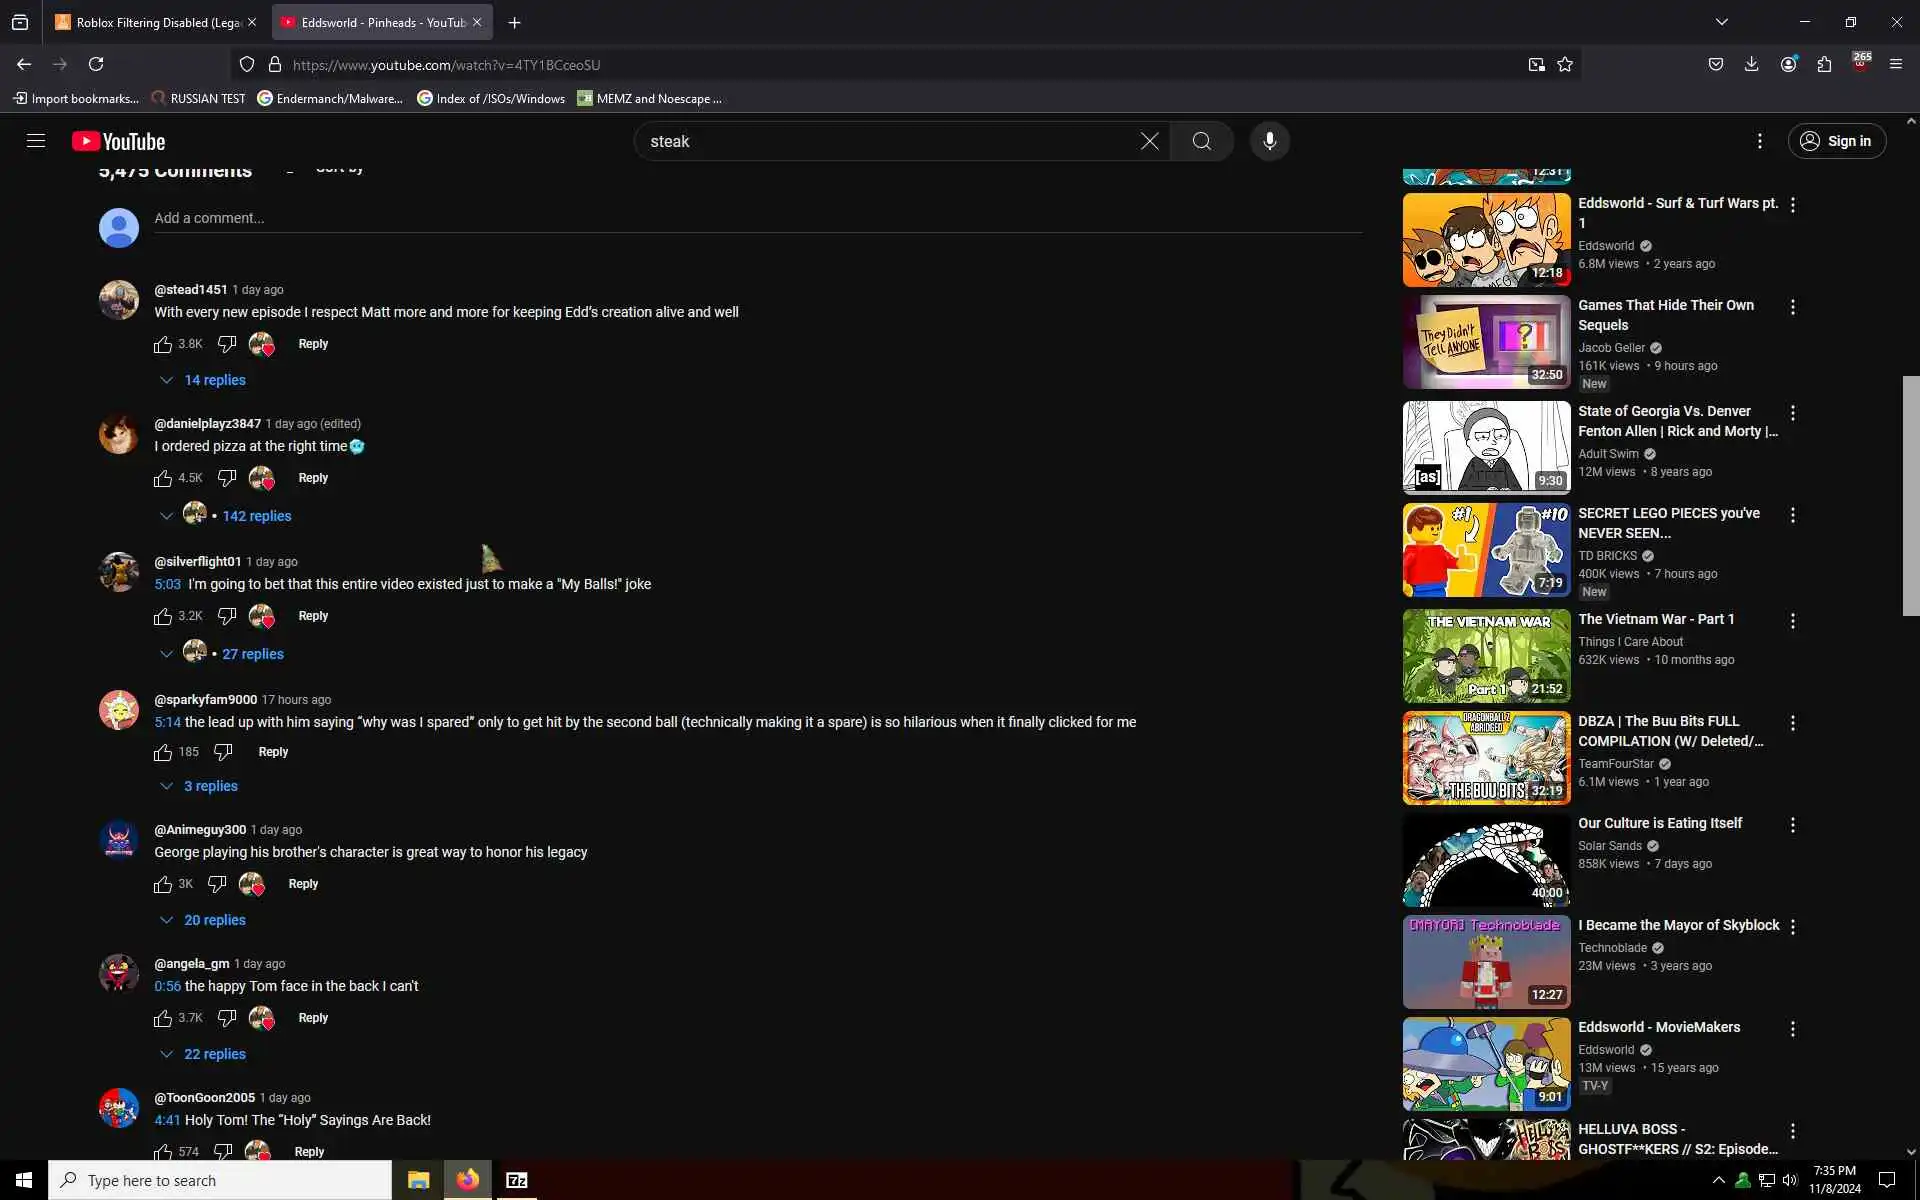
Task: Open YouTube settings three-dot menu
Action: [1760, 141]
